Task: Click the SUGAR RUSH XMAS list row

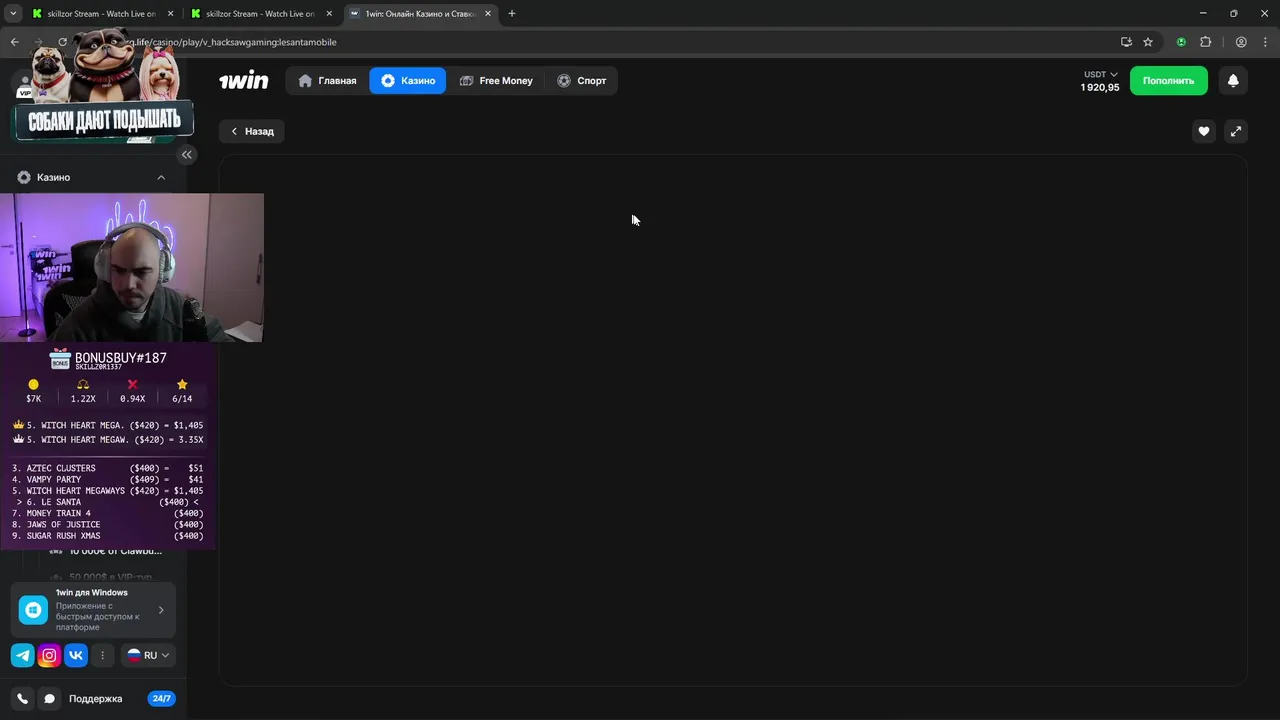Action: (x=107, y=536)
